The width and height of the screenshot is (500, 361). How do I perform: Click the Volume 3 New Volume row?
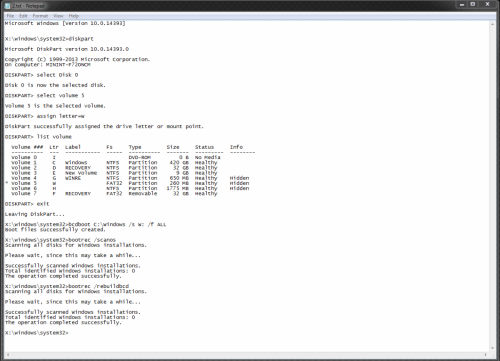(114, 173)
